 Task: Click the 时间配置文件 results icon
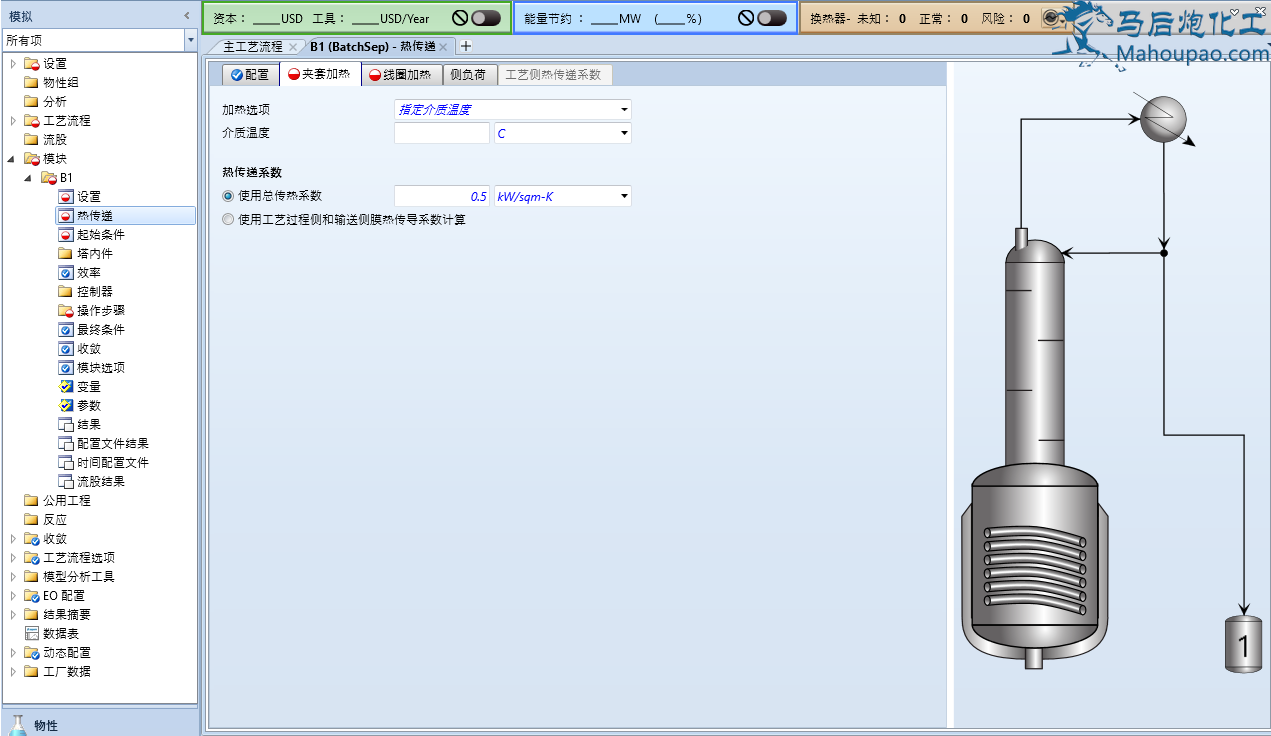(66, 463)
